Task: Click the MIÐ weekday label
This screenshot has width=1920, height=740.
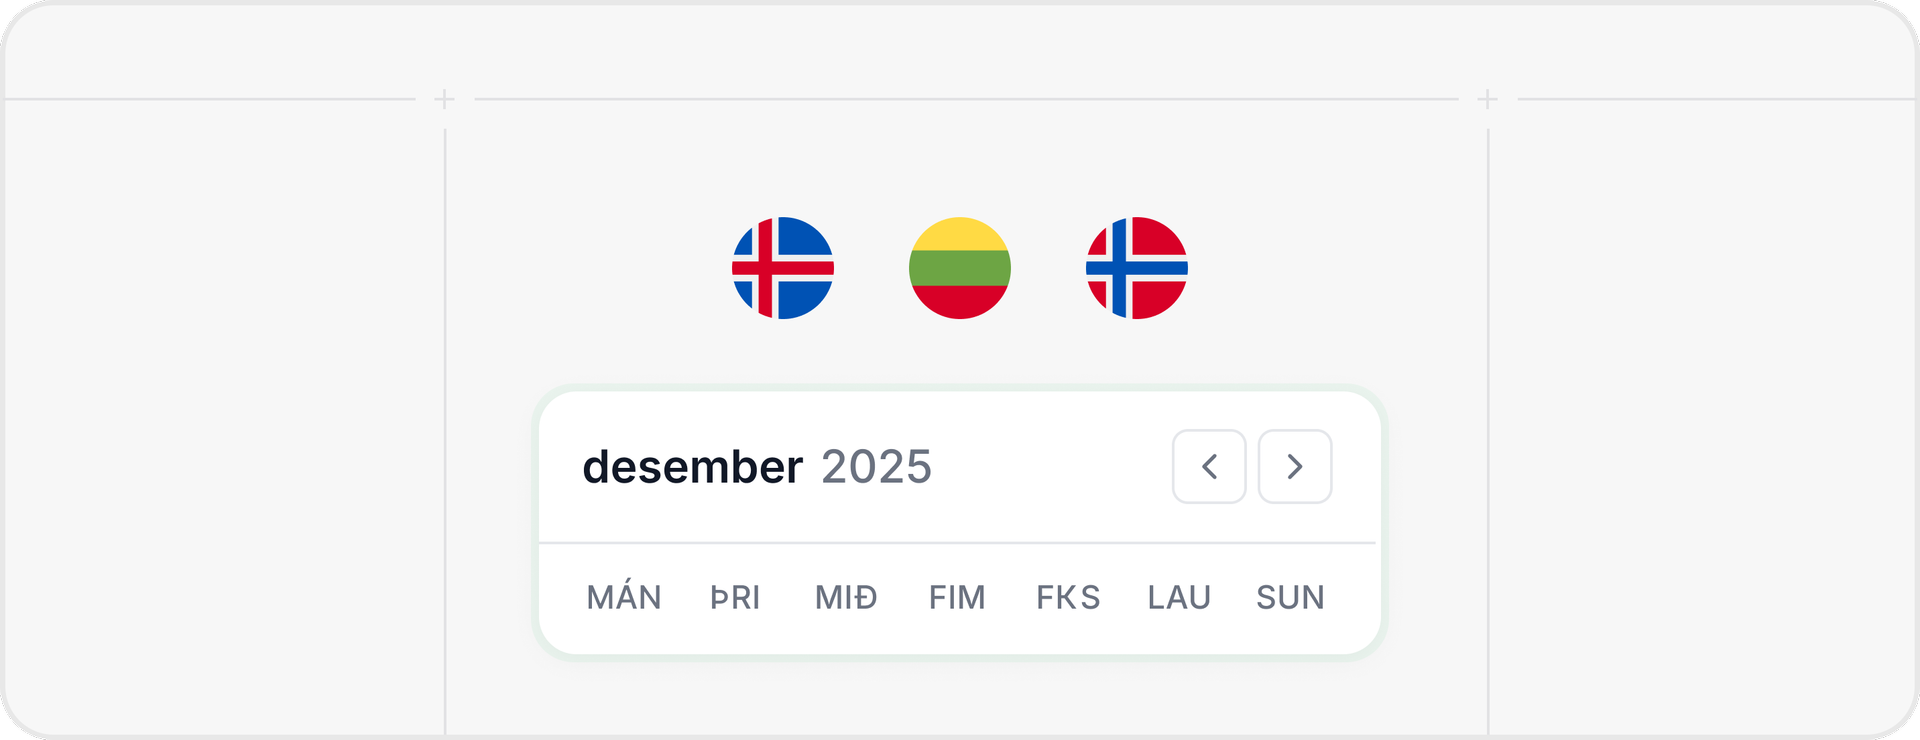Action: pyautogui.click(x=846, y=597)
